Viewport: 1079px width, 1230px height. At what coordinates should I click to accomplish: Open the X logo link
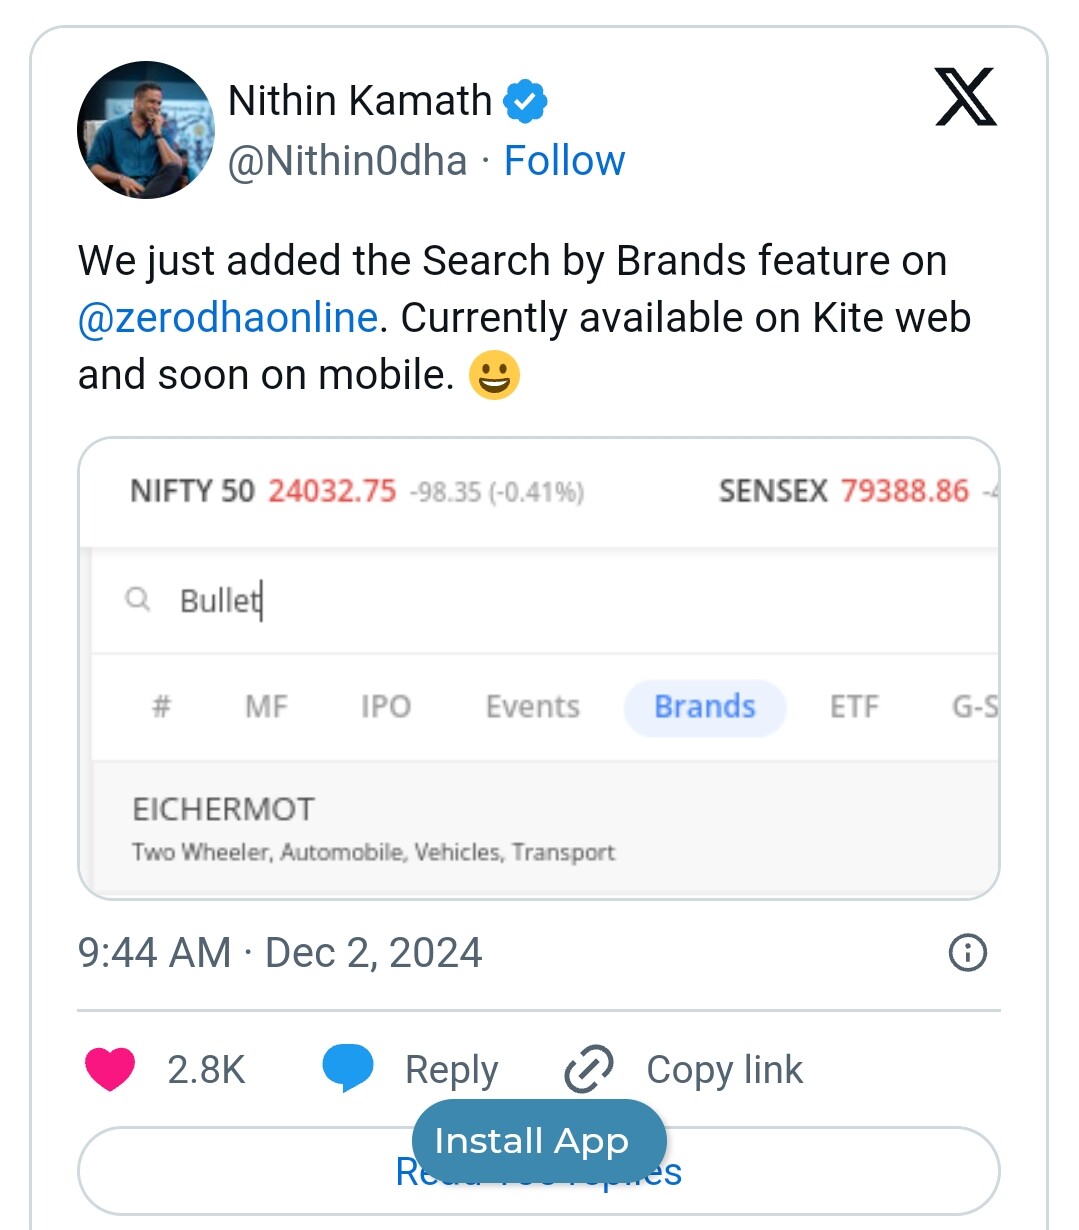pyautogui.click(x=965, y=97)
